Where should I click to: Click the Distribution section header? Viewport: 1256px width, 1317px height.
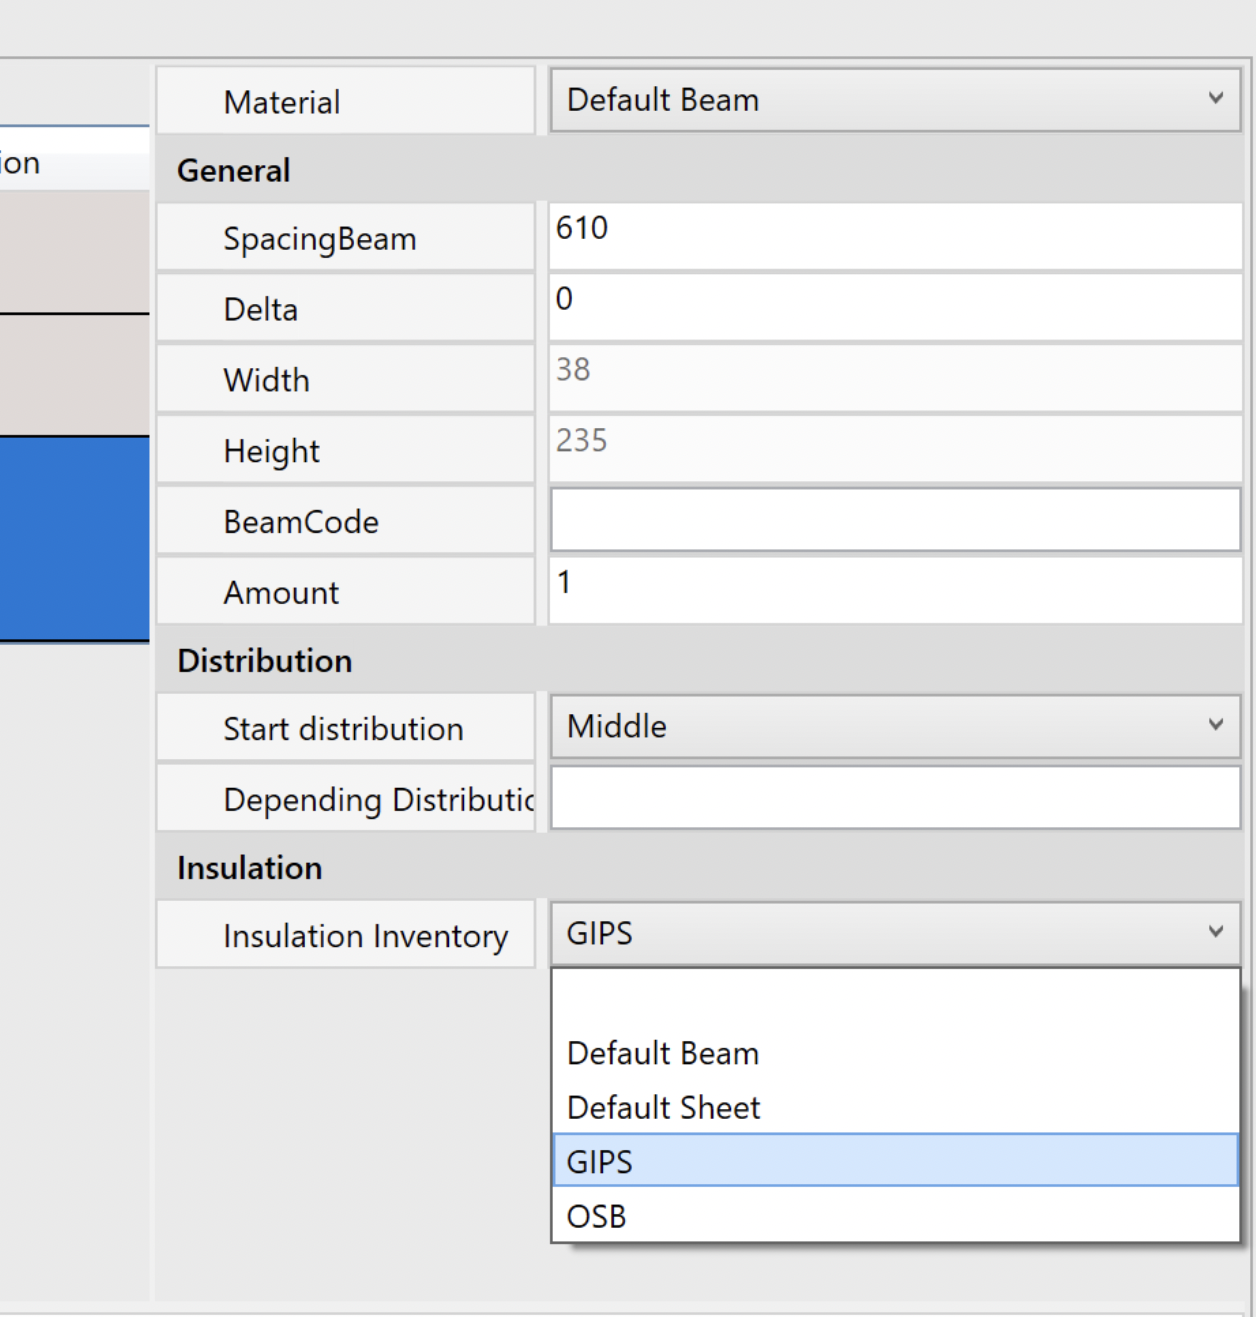(265, 661)
